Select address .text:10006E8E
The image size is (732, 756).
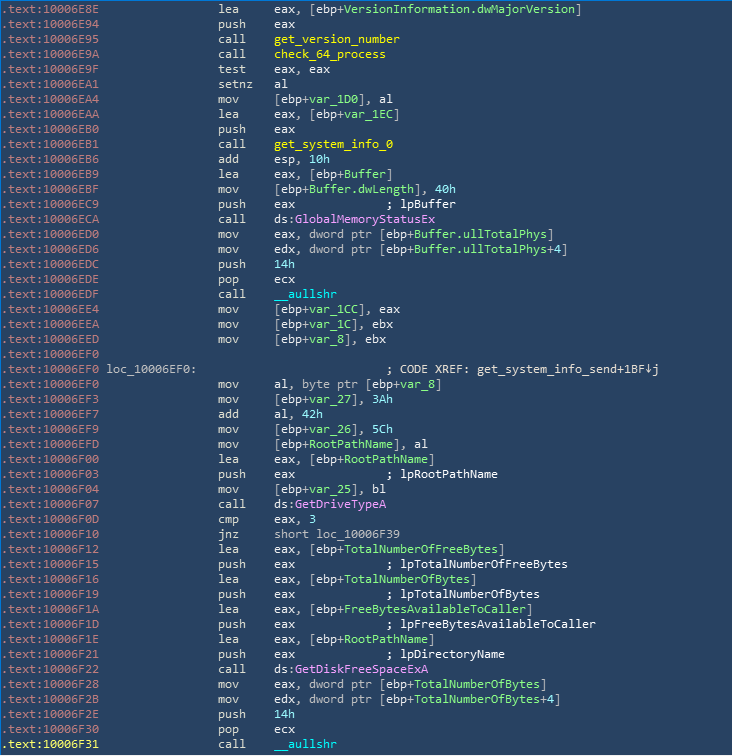pos(51,9)
